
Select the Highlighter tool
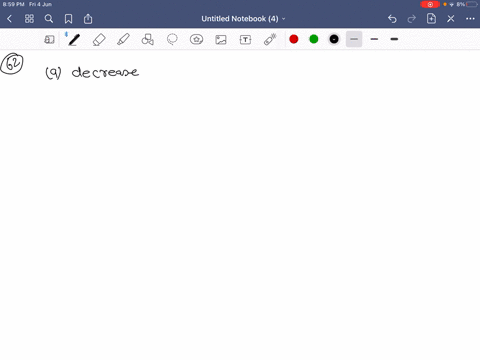[x=123, y=40]
